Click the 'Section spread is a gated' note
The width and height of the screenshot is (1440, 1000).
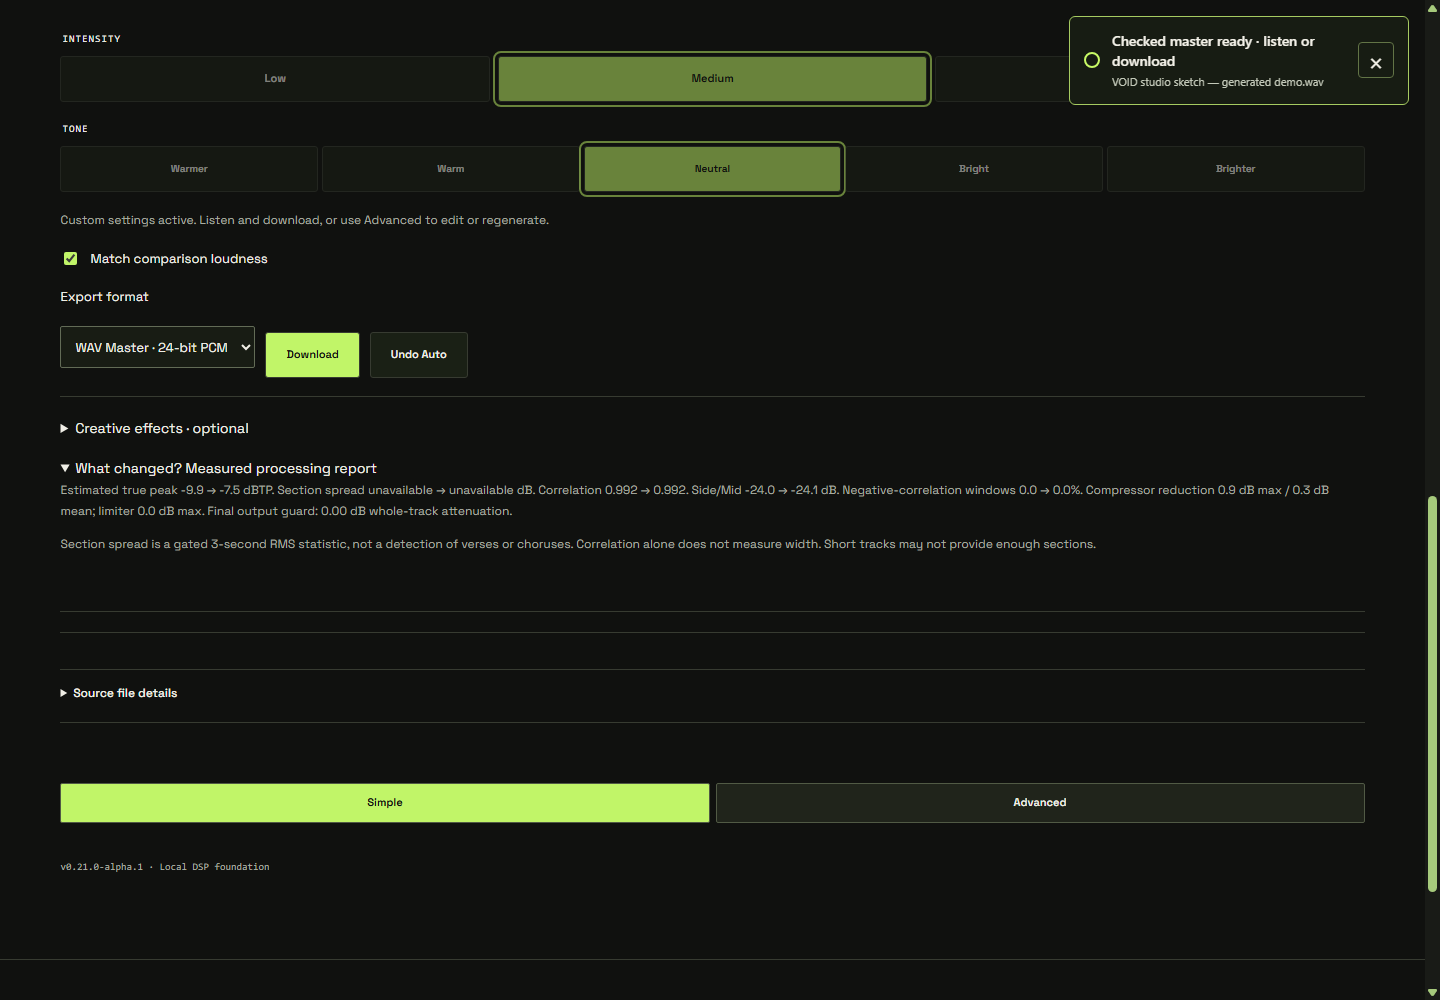pyautogui.click(x=578, y=544)
